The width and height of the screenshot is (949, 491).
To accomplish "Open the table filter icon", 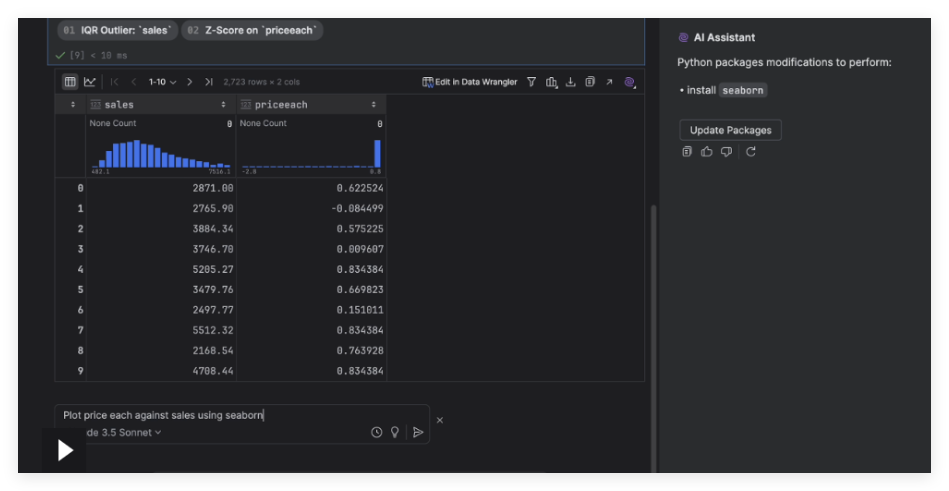I will click(531, 82).
